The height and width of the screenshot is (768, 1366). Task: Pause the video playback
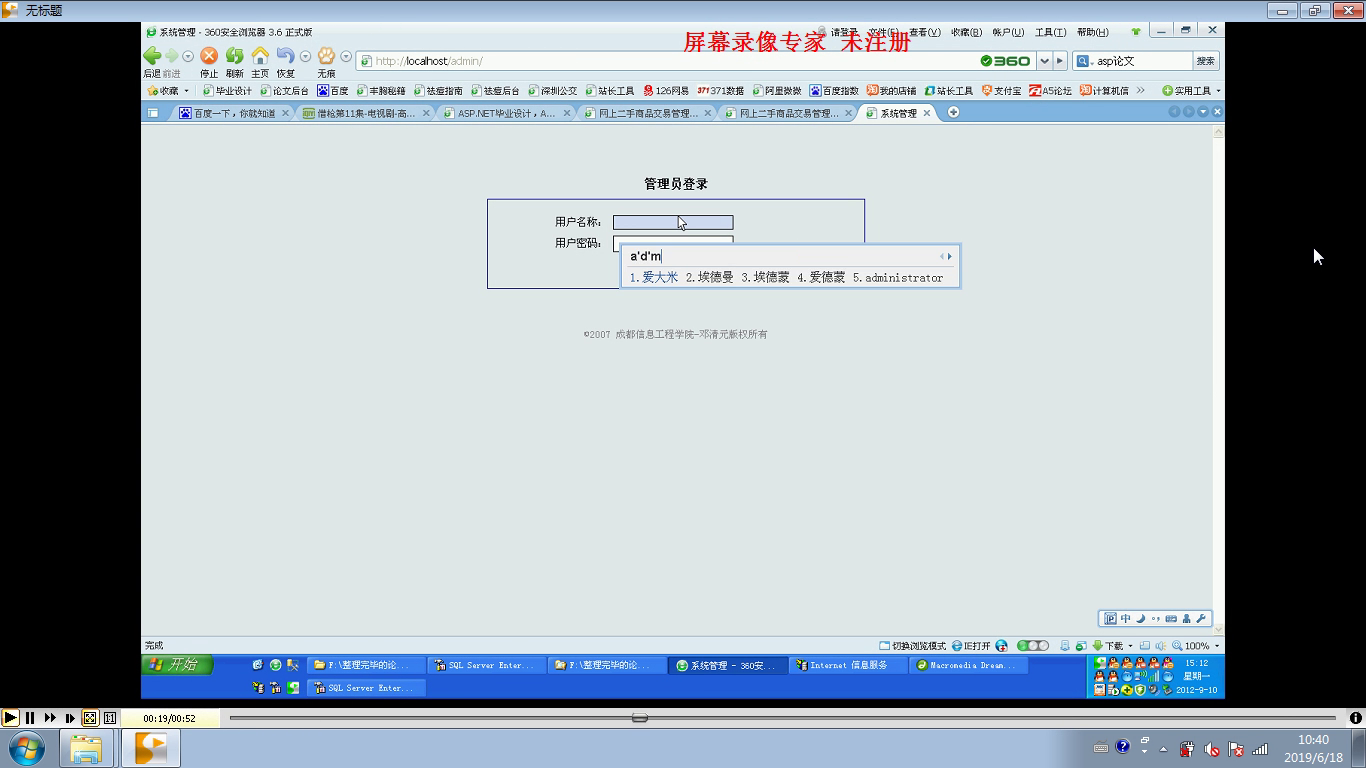tap(30, 717)
